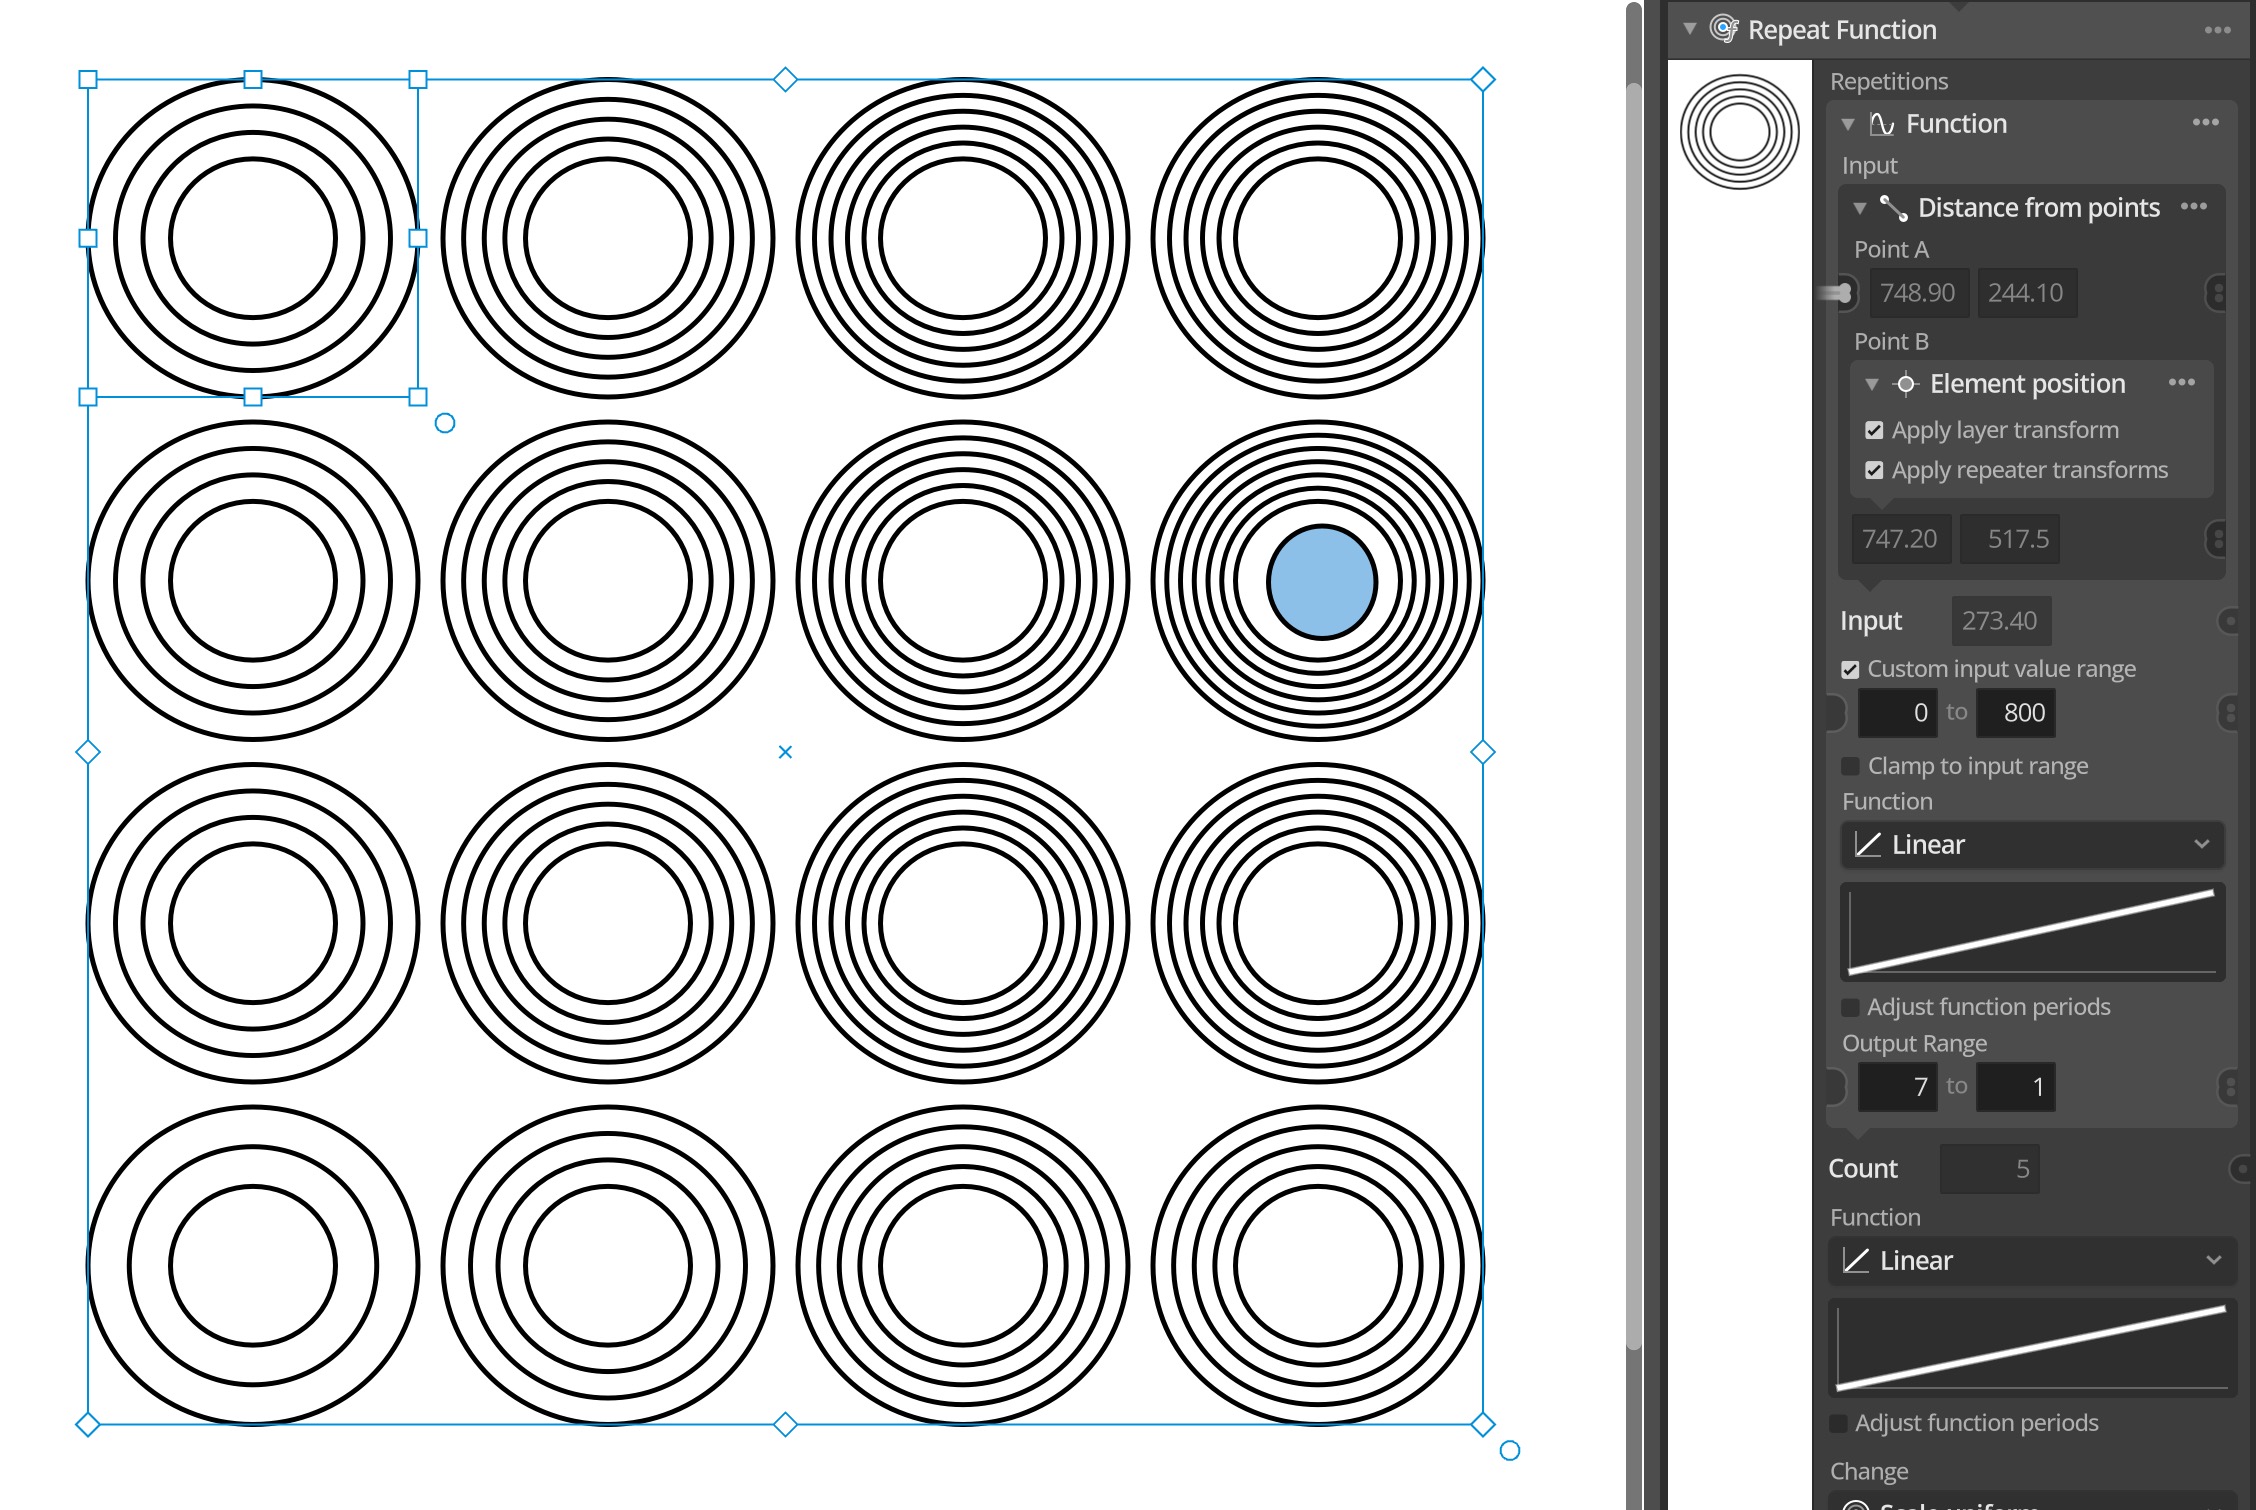Open the Input function Linear dropdown
Image resolution: width=2256 pixels, height=1510 pixels.
2031,845
